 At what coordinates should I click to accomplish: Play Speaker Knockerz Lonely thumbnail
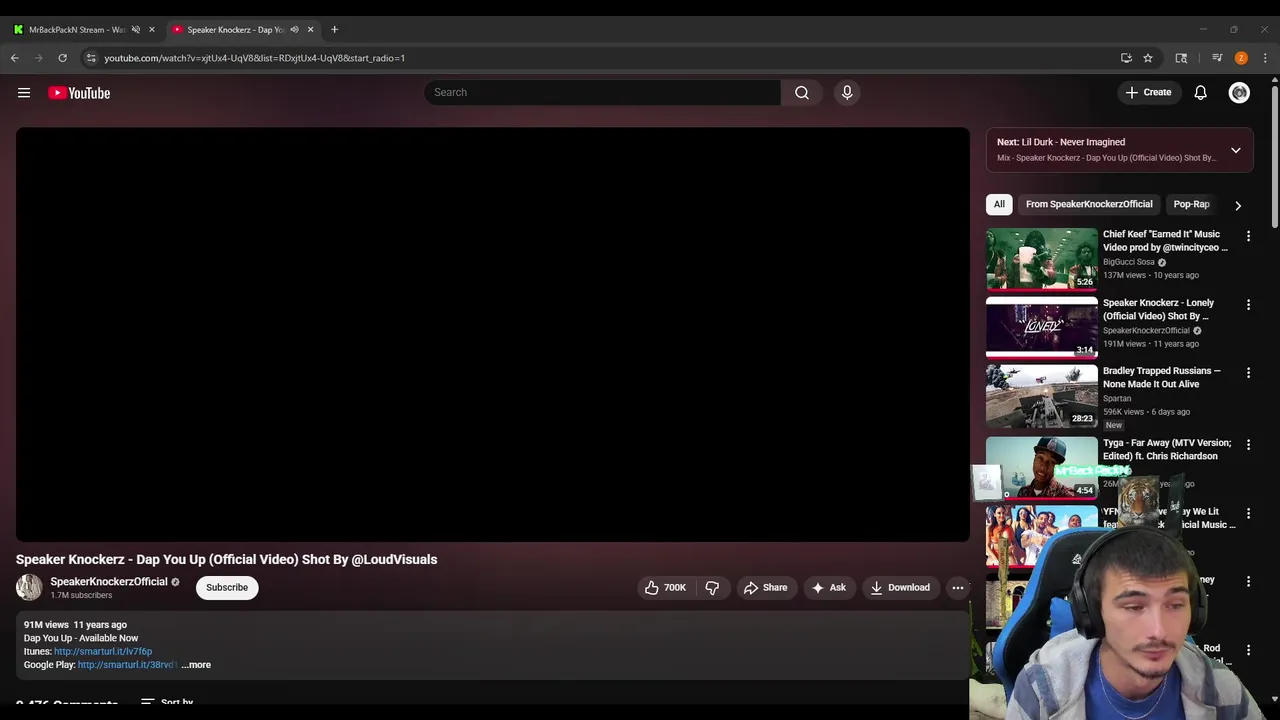tap(1041, 327)
